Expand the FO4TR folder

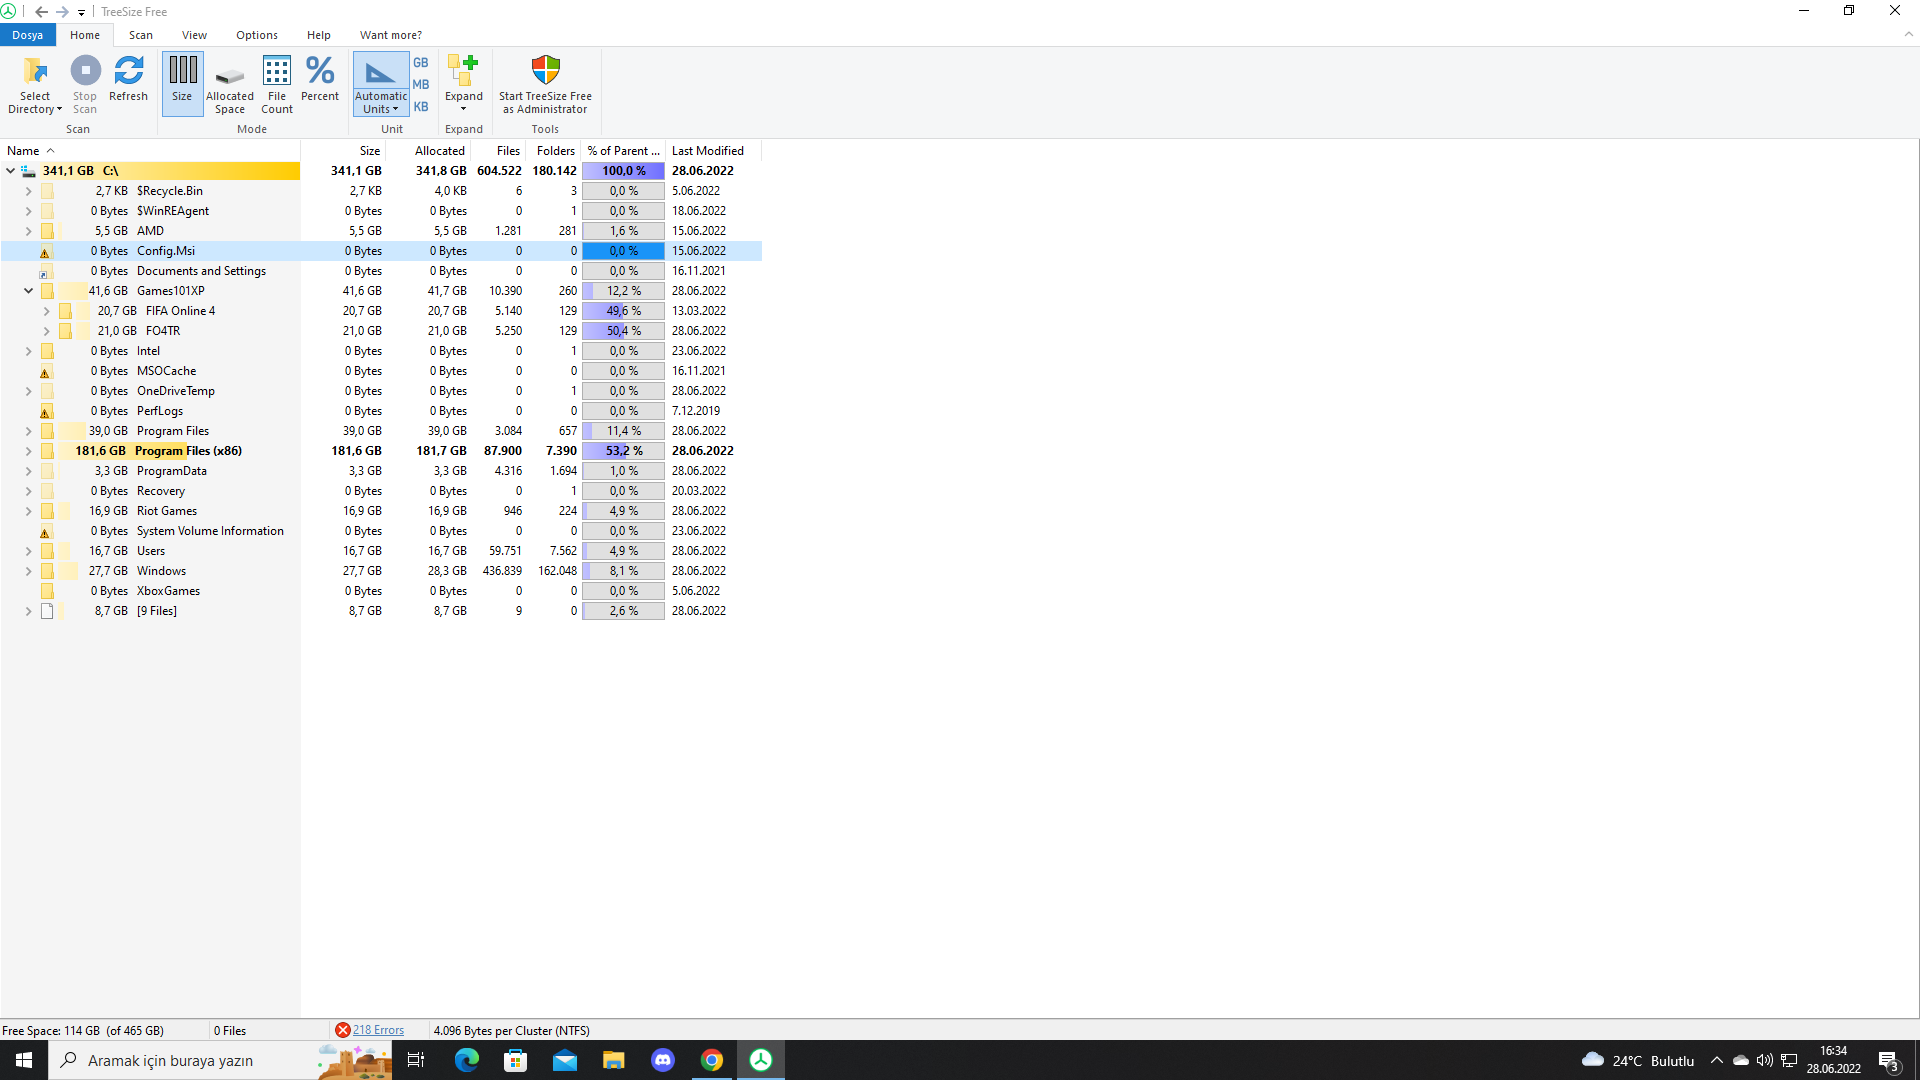pos(46,331)
